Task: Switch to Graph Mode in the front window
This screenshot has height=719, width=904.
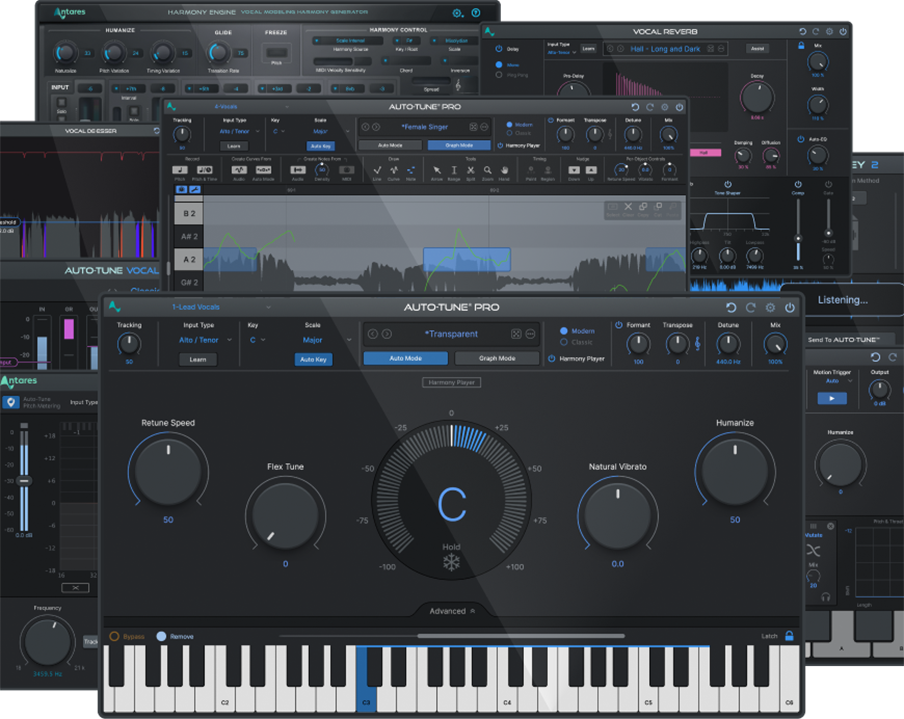Action: (496, 356)
